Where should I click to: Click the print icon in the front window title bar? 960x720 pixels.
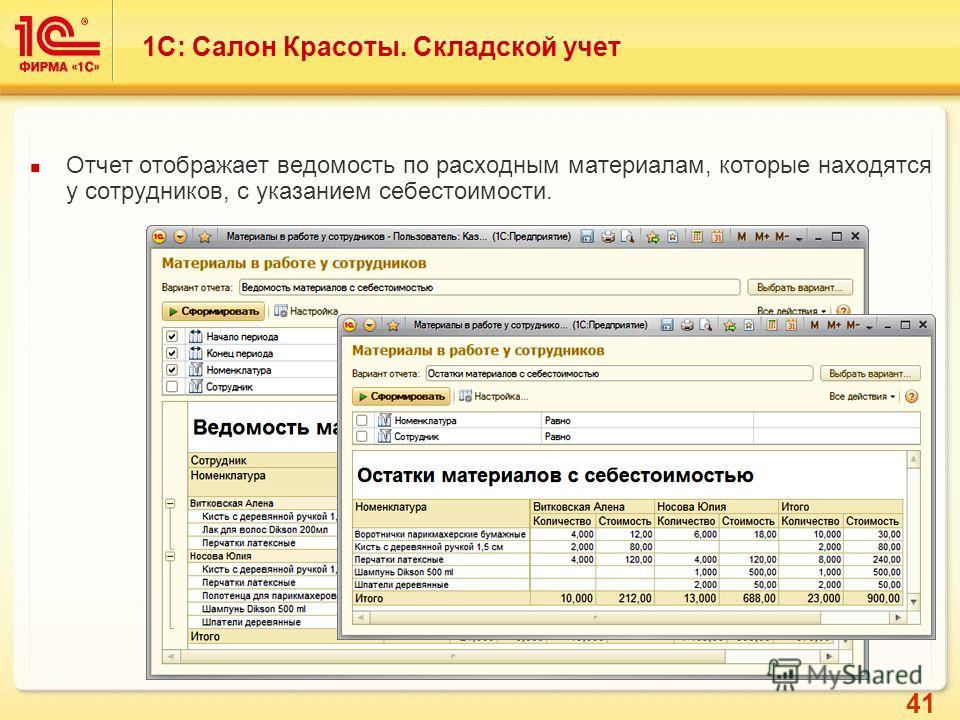coord(687,325)
